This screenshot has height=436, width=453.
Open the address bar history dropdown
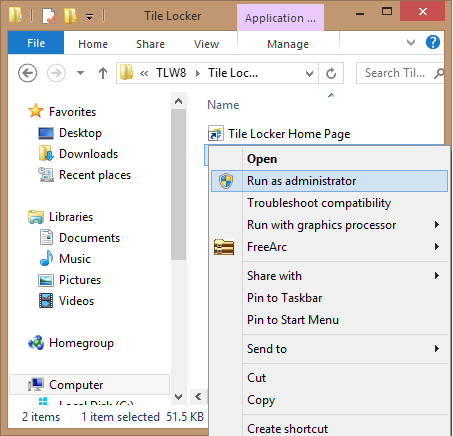pos(309,73)
